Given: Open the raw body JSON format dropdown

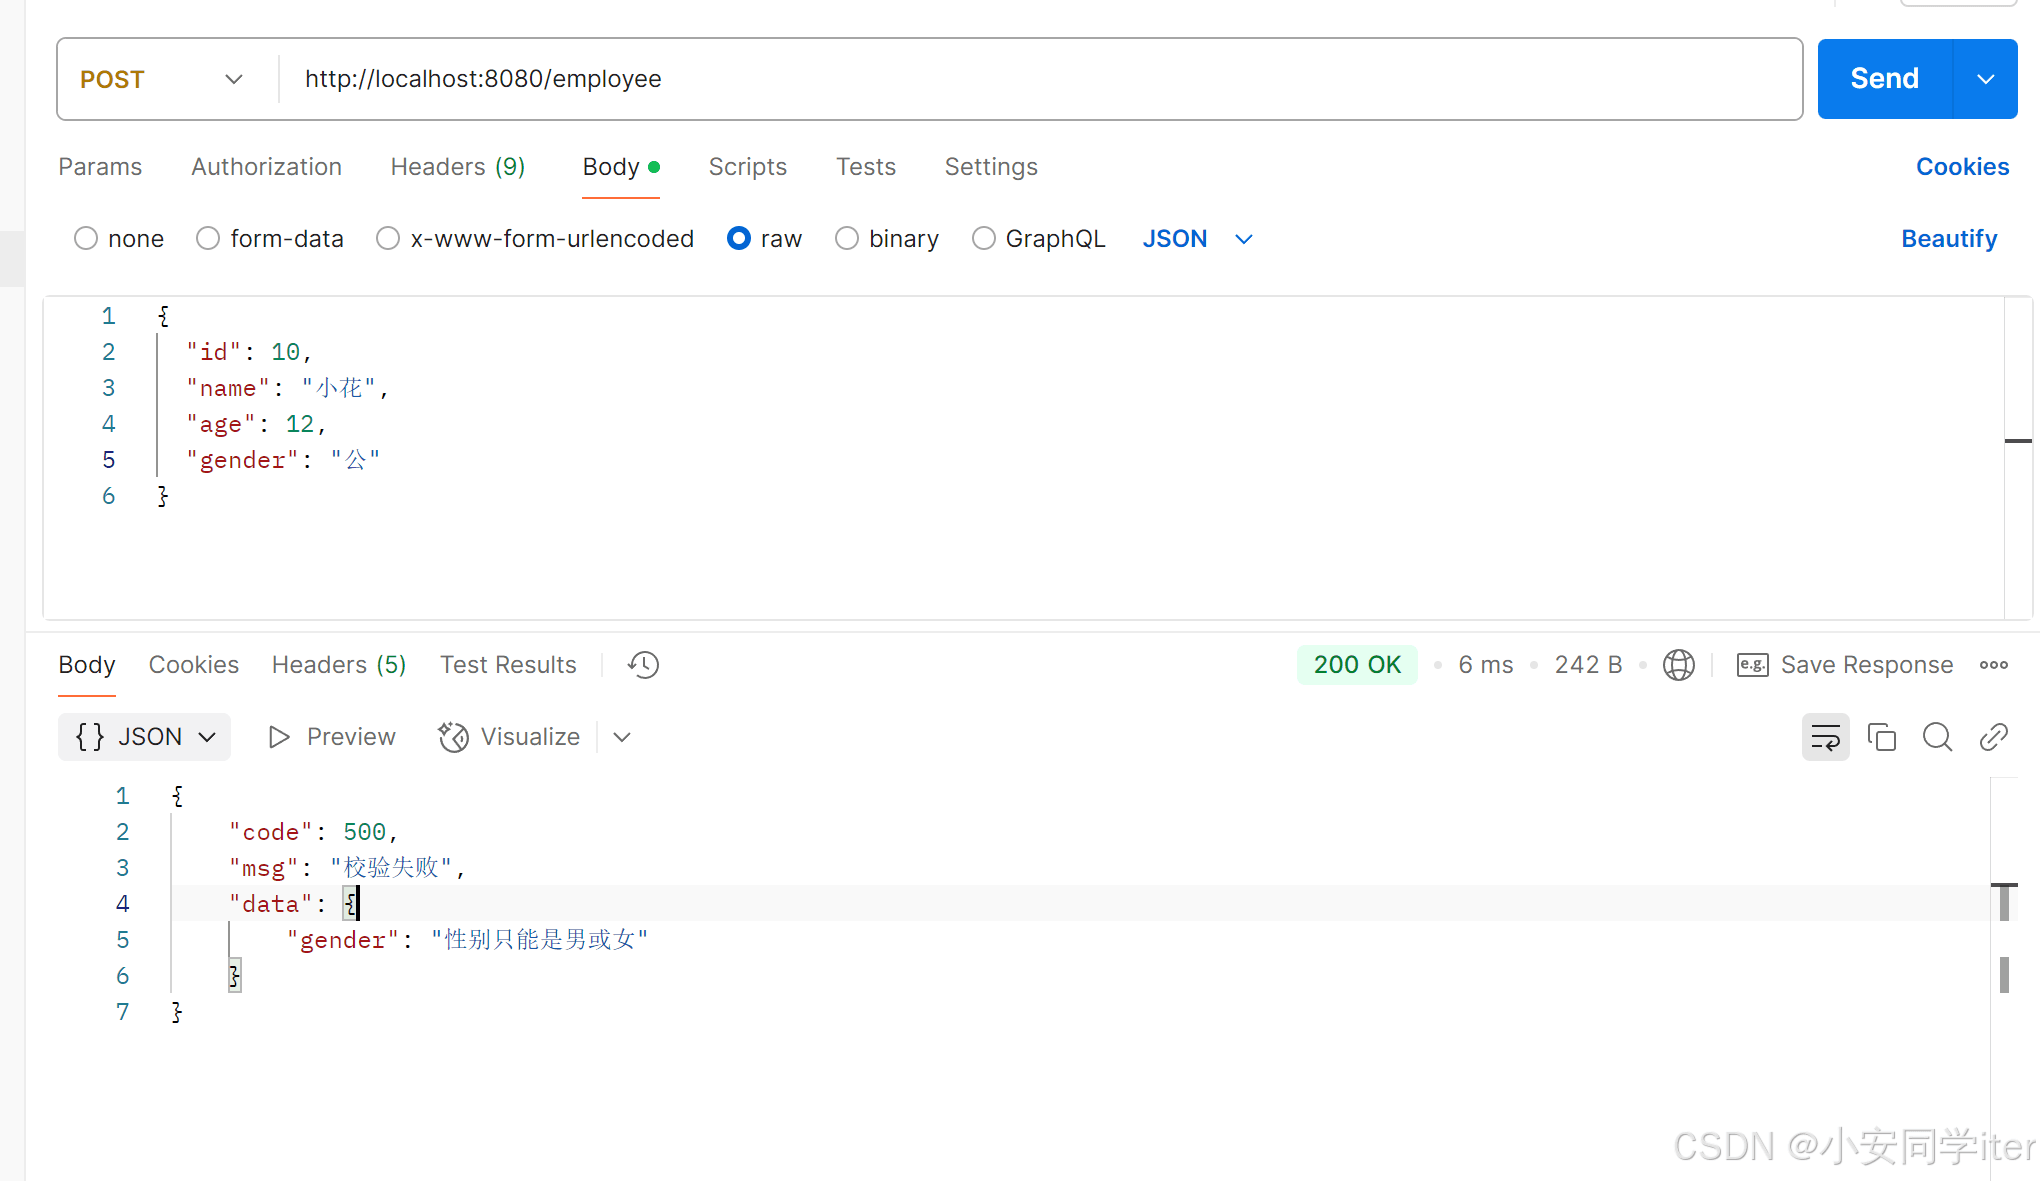Looking at the screenshot, I should click(1197, 239).
